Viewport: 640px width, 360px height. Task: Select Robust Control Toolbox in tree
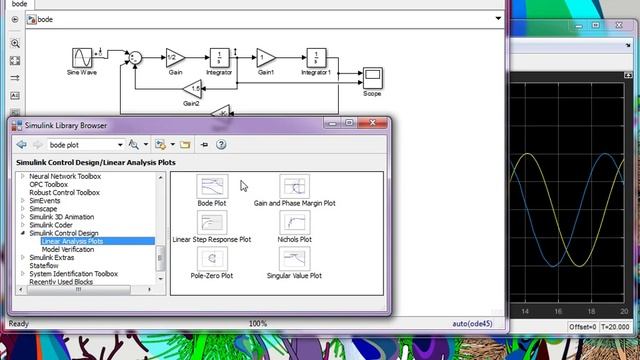(64, 193)
